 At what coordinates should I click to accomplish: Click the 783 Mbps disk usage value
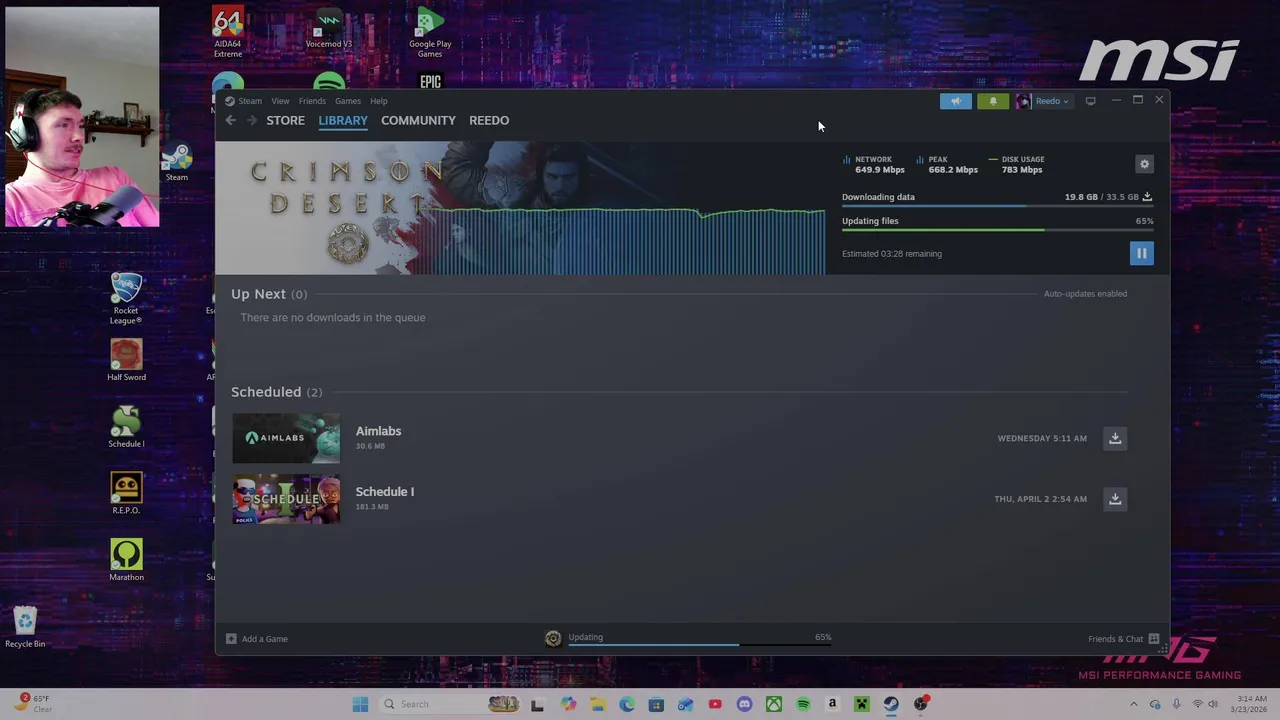(x=1022, y=170)
